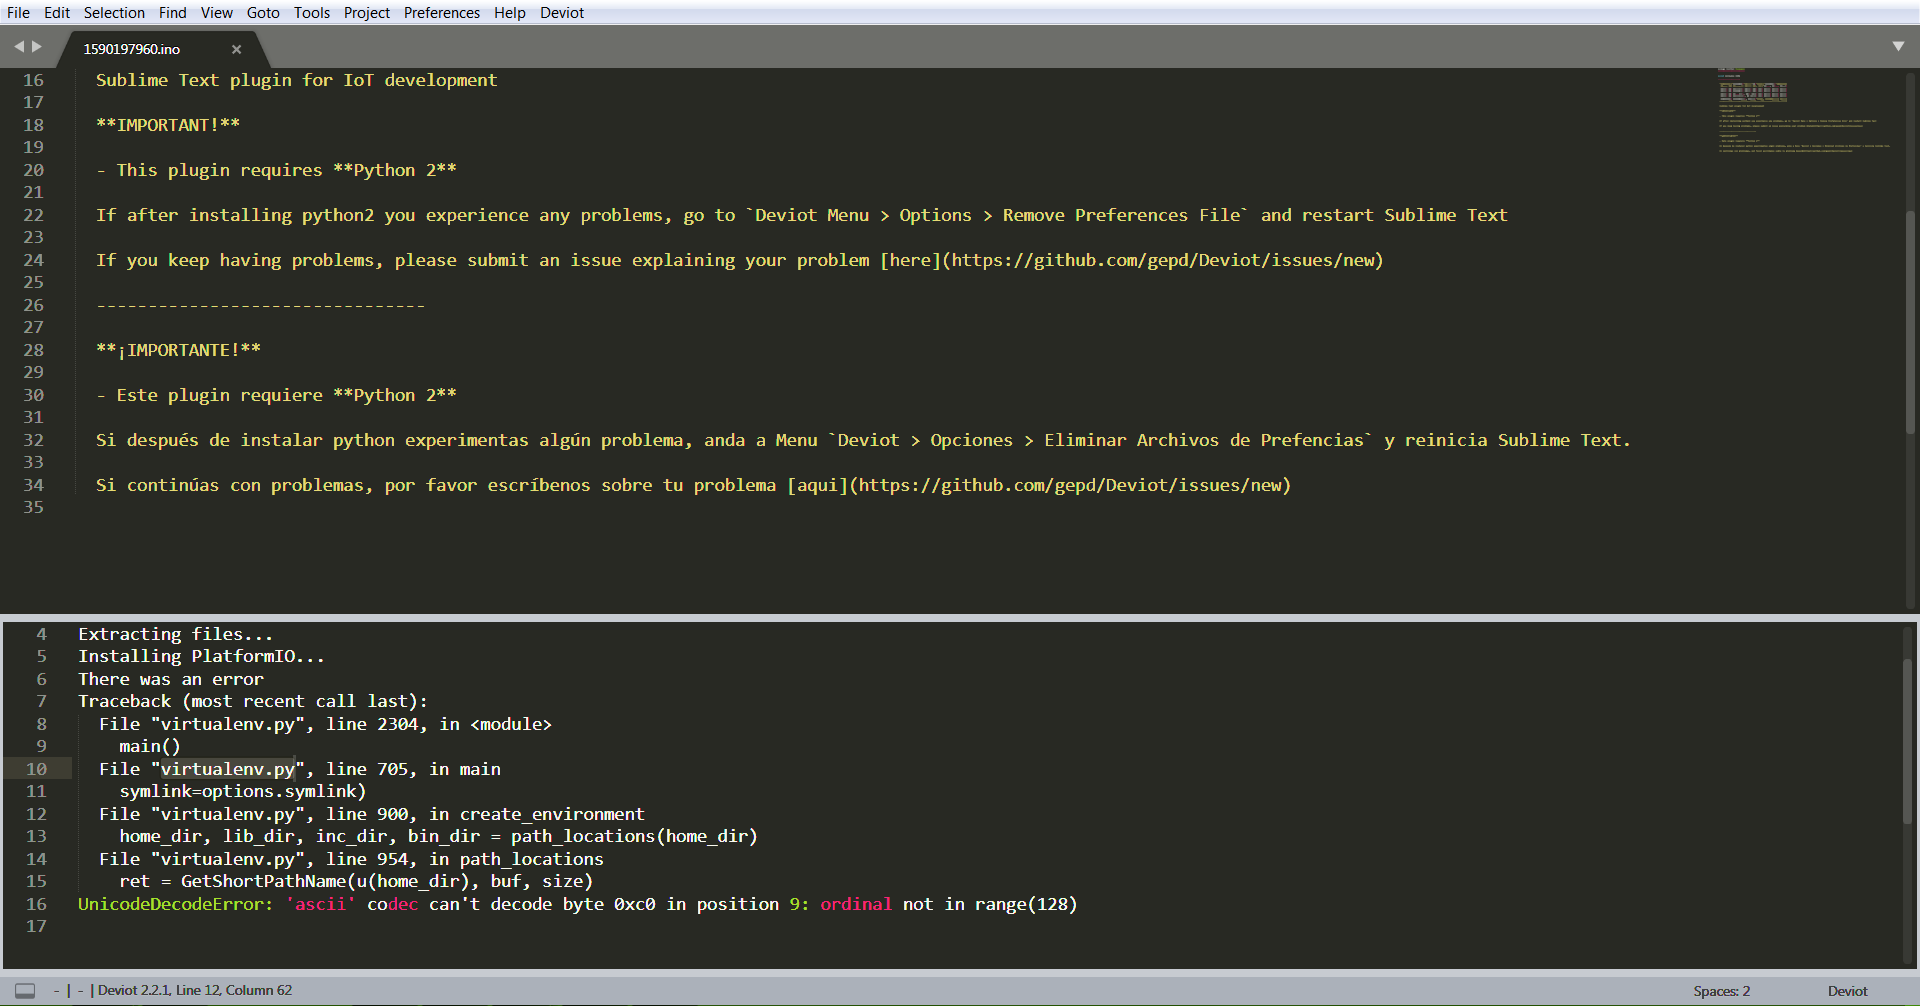
Task: Click the editor vertical scrollbar
Action: pos(1911,323)
